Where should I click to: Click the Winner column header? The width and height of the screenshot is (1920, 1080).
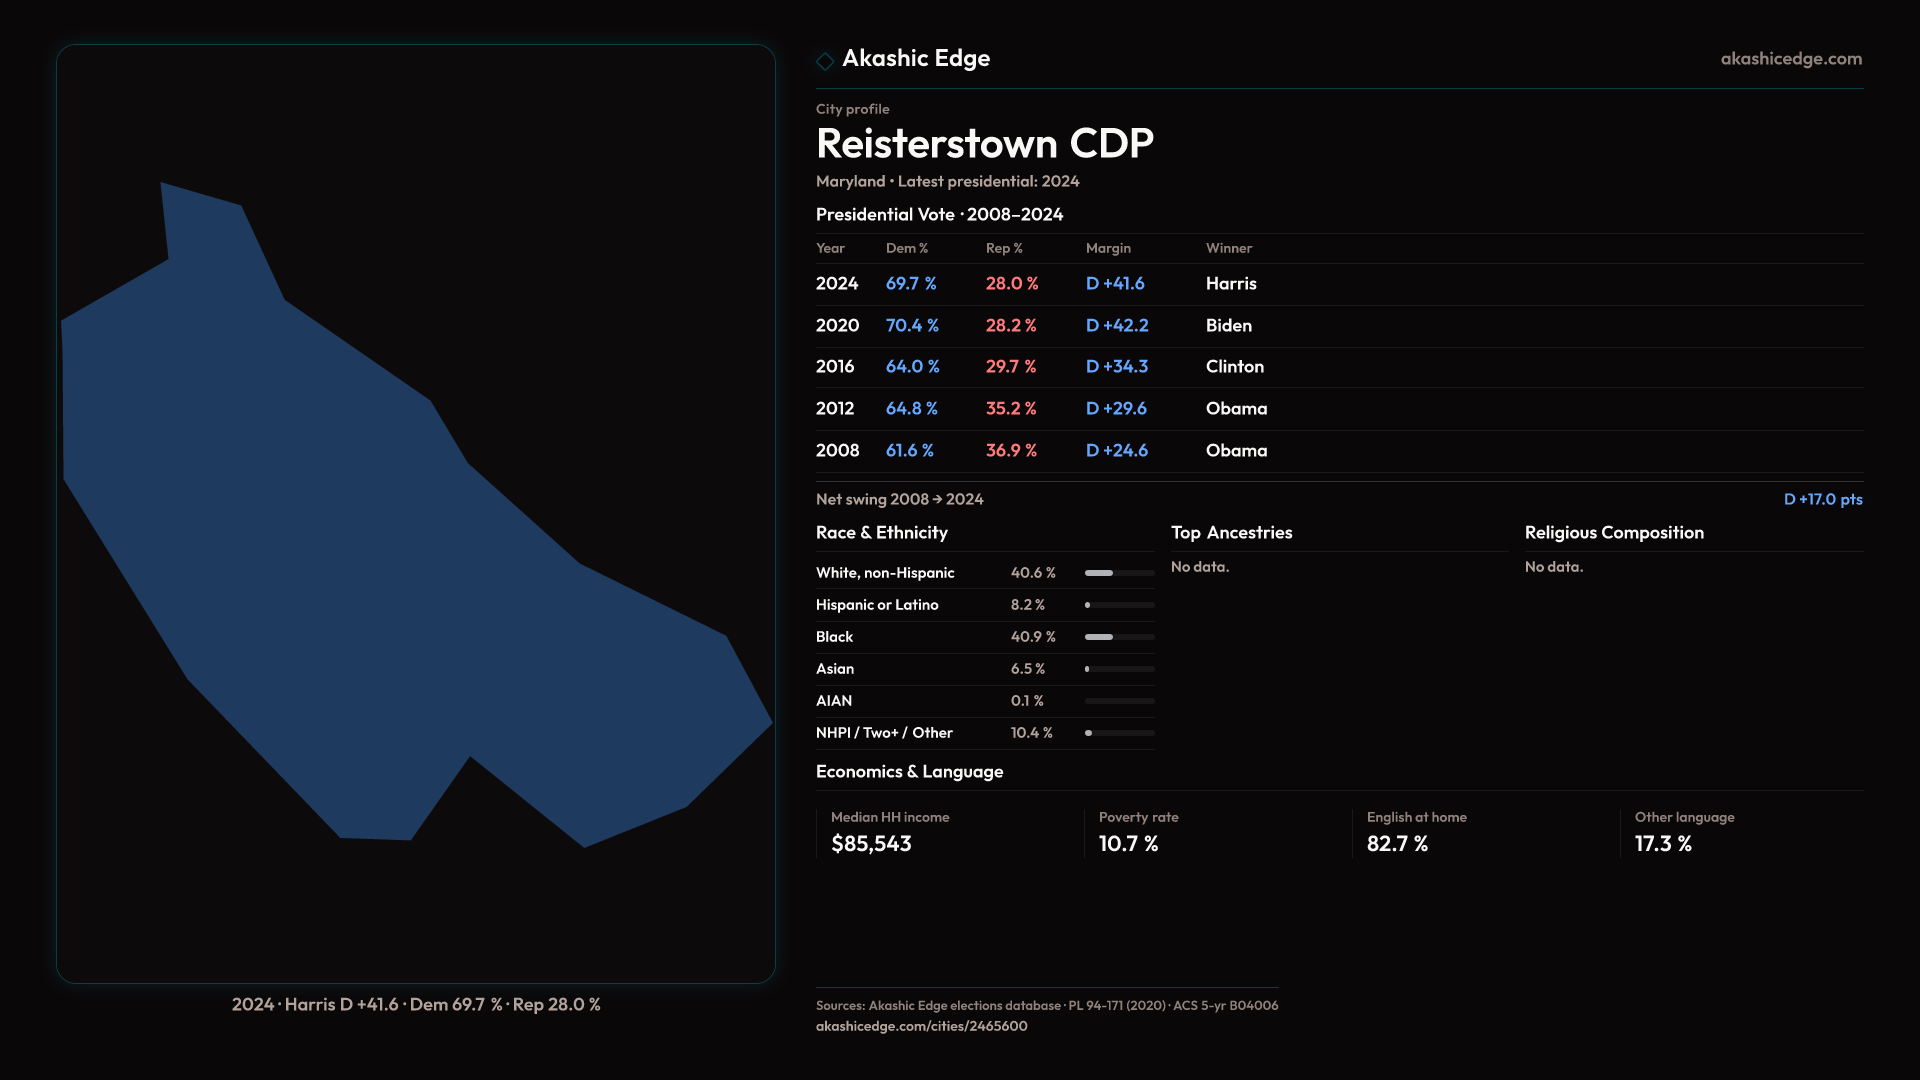[1228, 248]
